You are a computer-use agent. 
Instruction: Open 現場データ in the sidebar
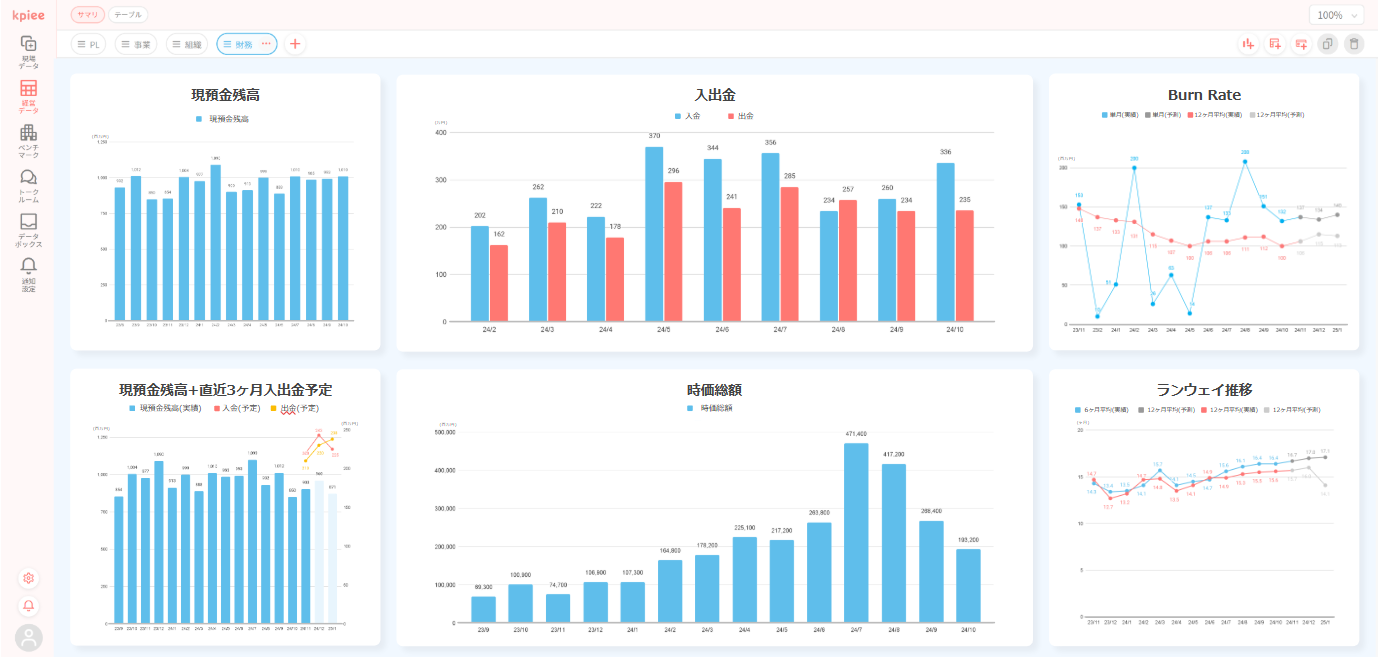[x=28, y=51]
